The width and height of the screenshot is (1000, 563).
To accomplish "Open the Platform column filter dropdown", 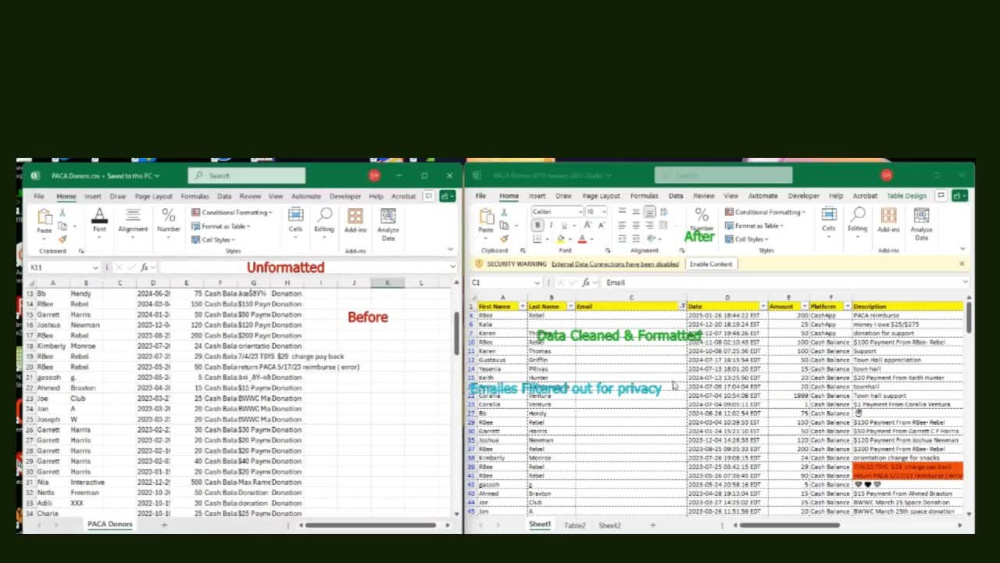I will [847, 307].
